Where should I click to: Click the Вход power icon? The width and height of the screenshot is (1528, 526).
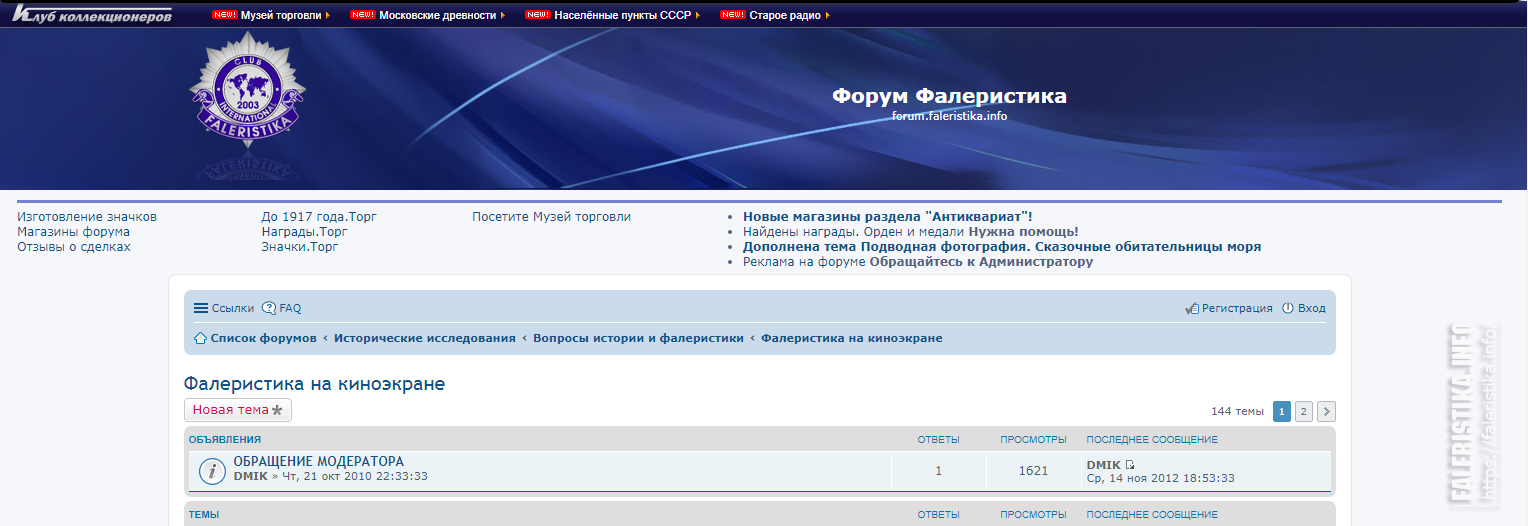1288,308
